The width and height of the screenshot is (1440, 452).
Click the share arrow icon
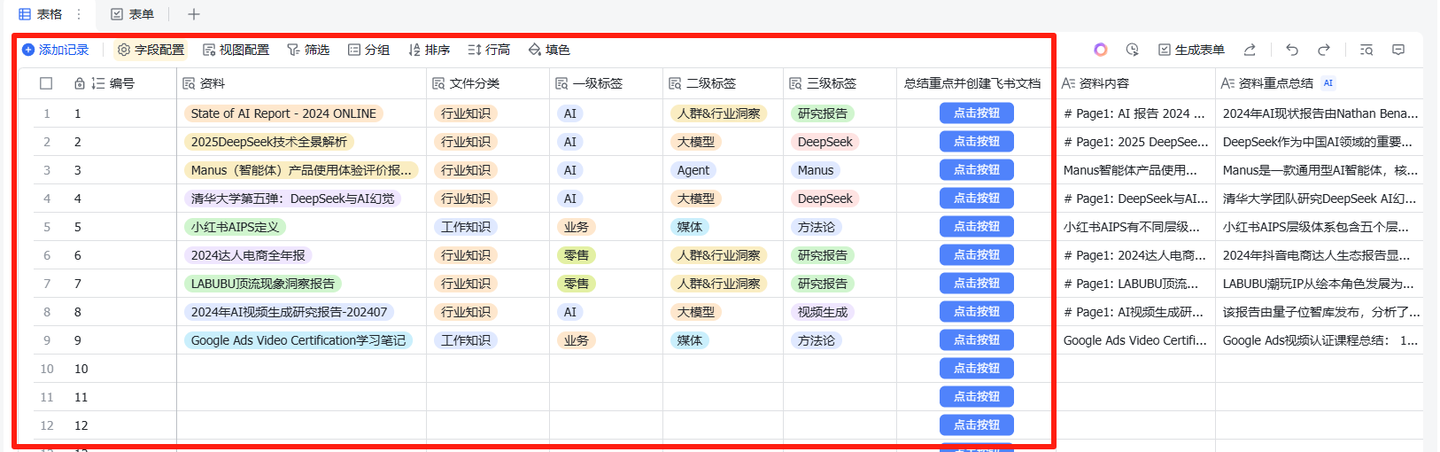tap(1250, 50)
